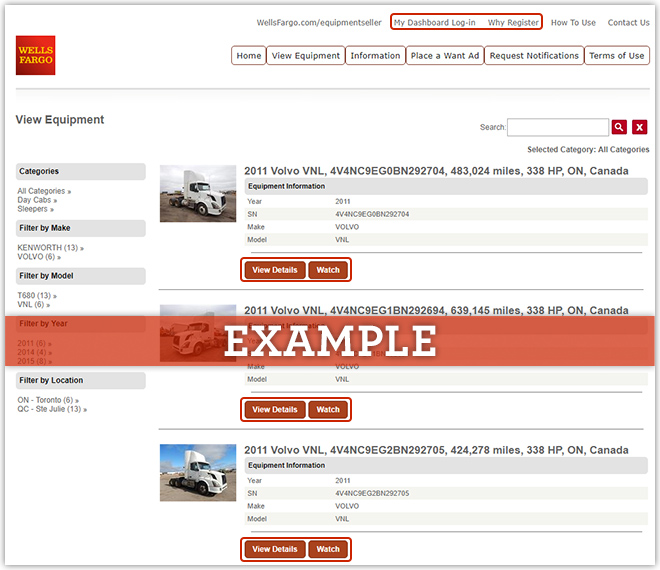Open the Home menu tab

click(249, 56)
